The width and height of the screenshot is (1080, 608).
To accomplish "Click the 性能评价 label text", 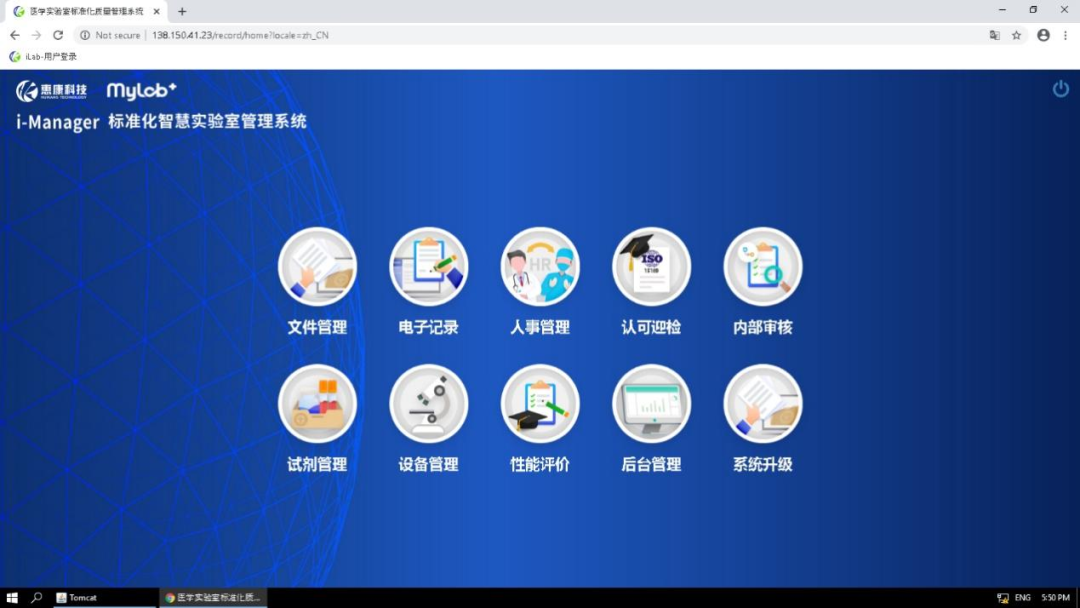I will [x=540, y=464].
